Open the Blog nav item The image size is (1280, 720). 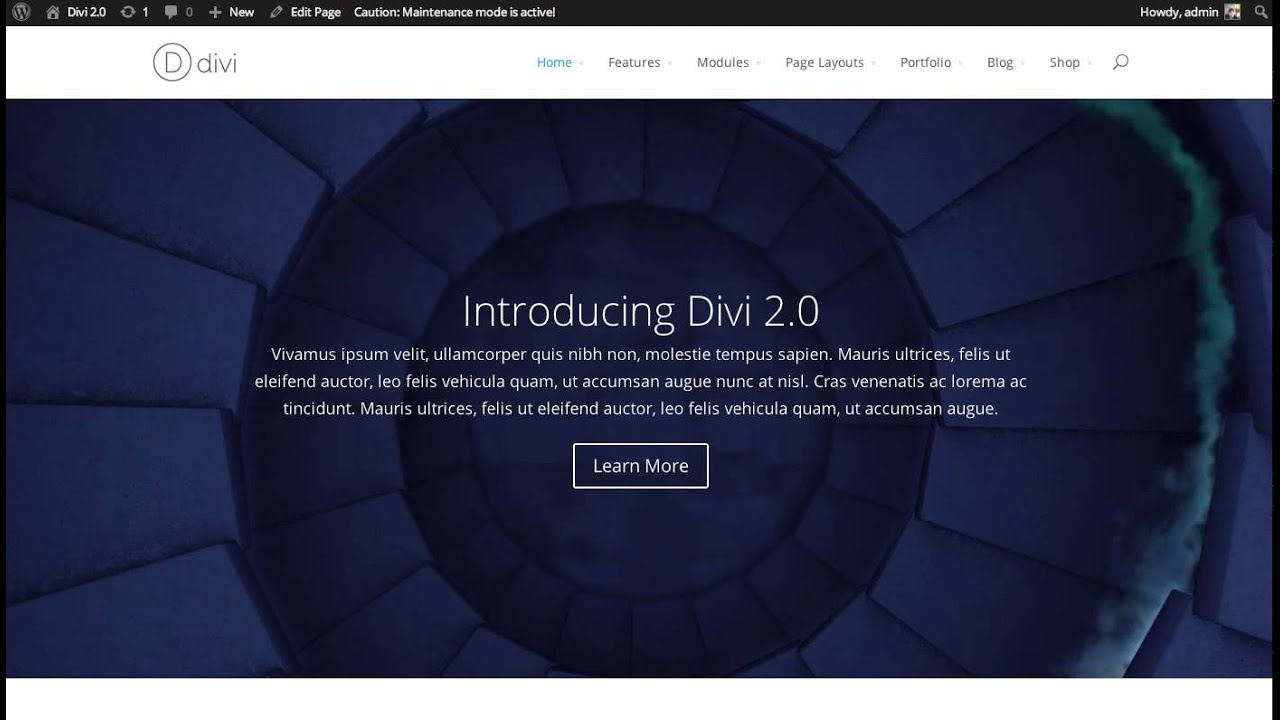pyautogui.click(x=1000, y=62)
